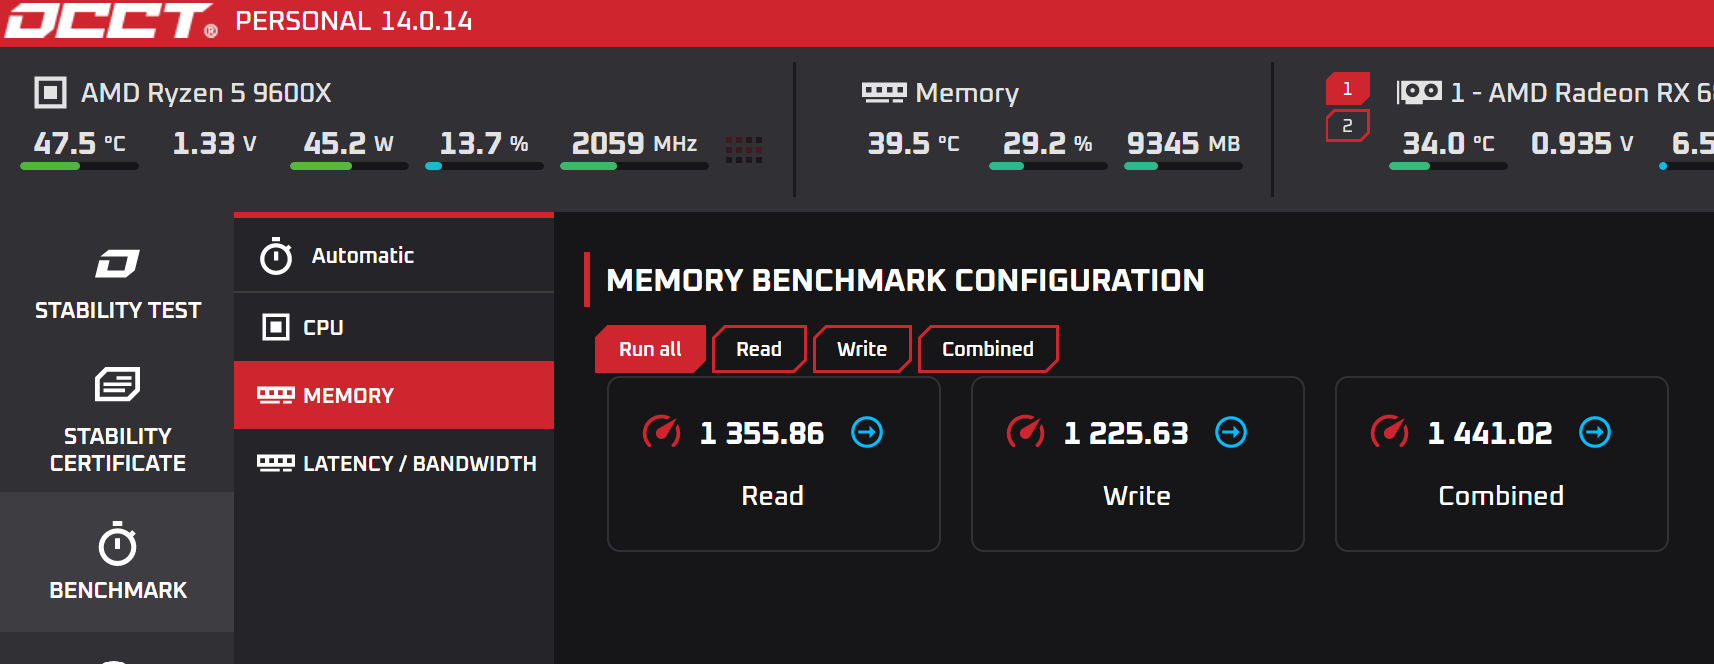1714x664 pixels.
Task: Click the Stability Certificate document icon
Action: [x=117, y=384]
